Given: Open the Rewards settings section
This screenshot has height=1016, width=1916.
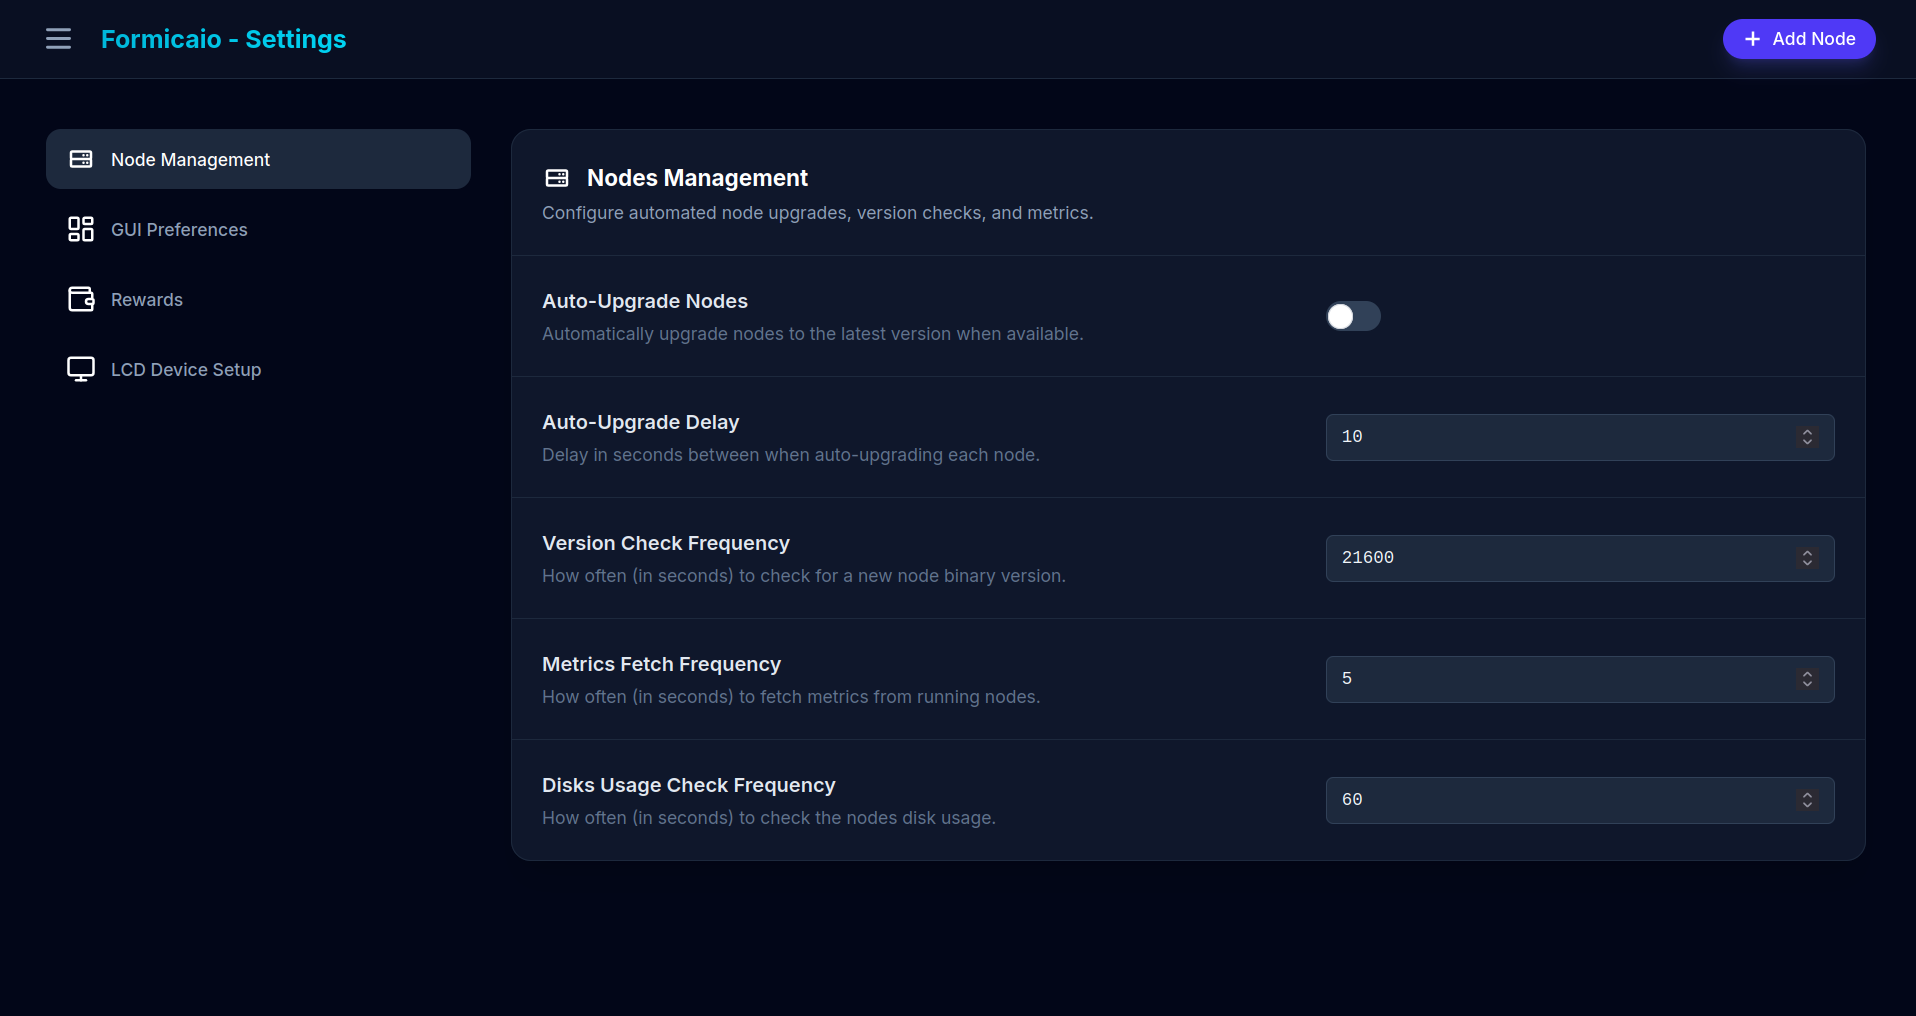Looking at the screenshot, I should 258,299.
